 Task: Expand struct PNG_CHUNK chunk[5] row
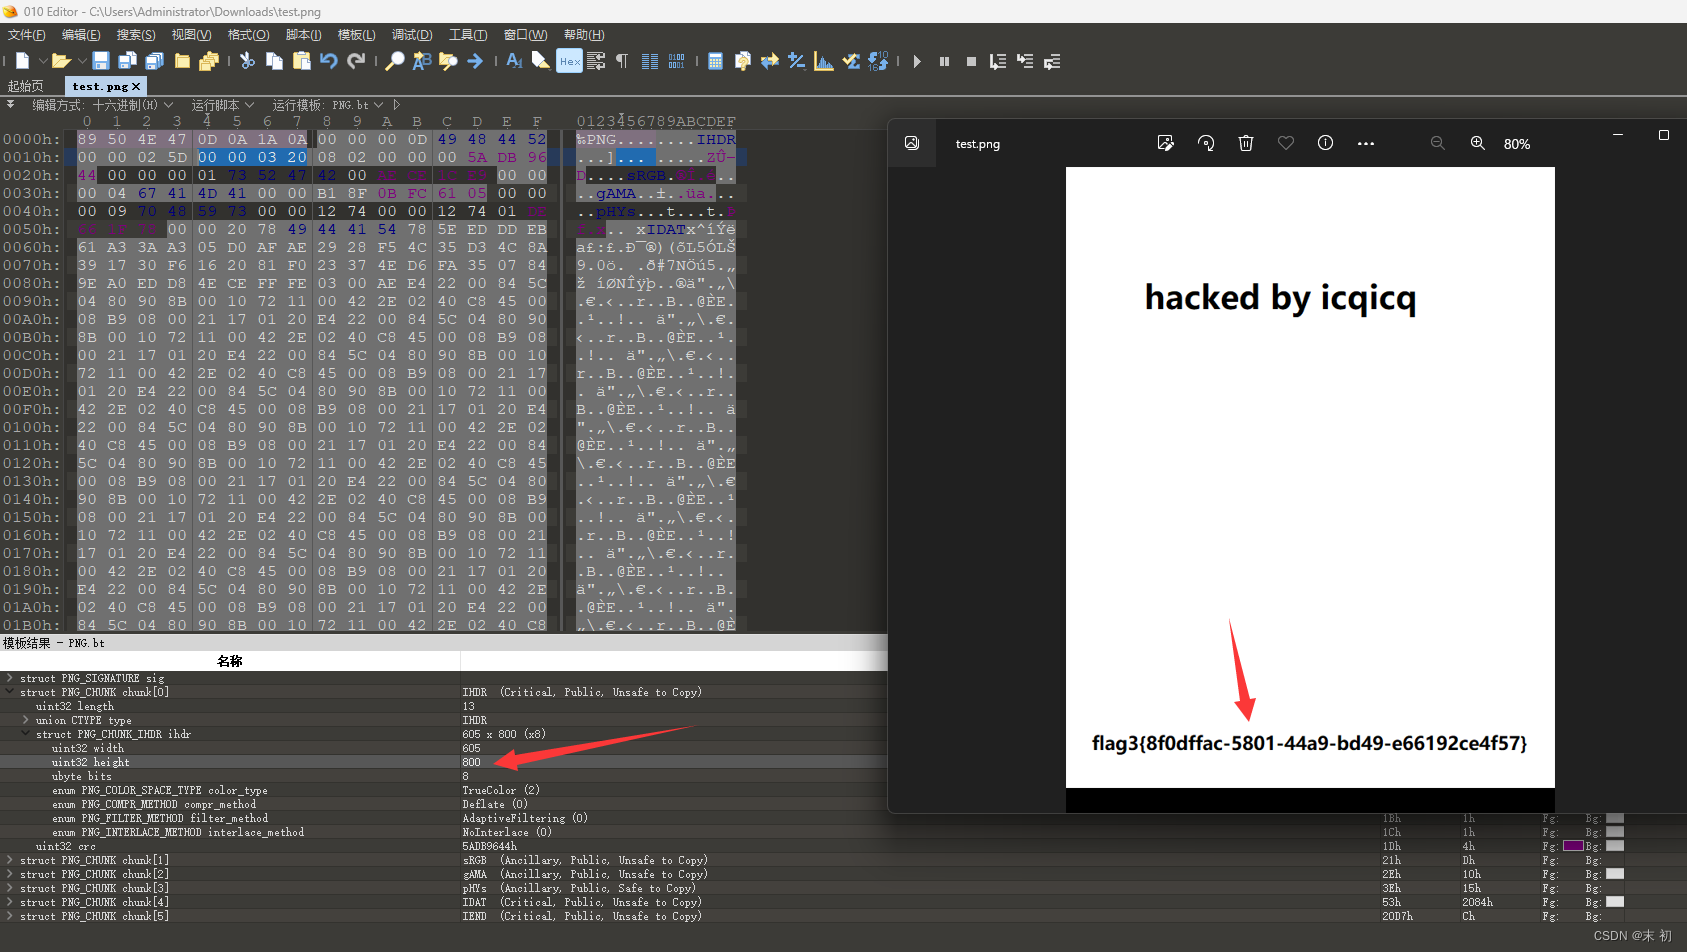pyautogui.click(x=10, y=916)
